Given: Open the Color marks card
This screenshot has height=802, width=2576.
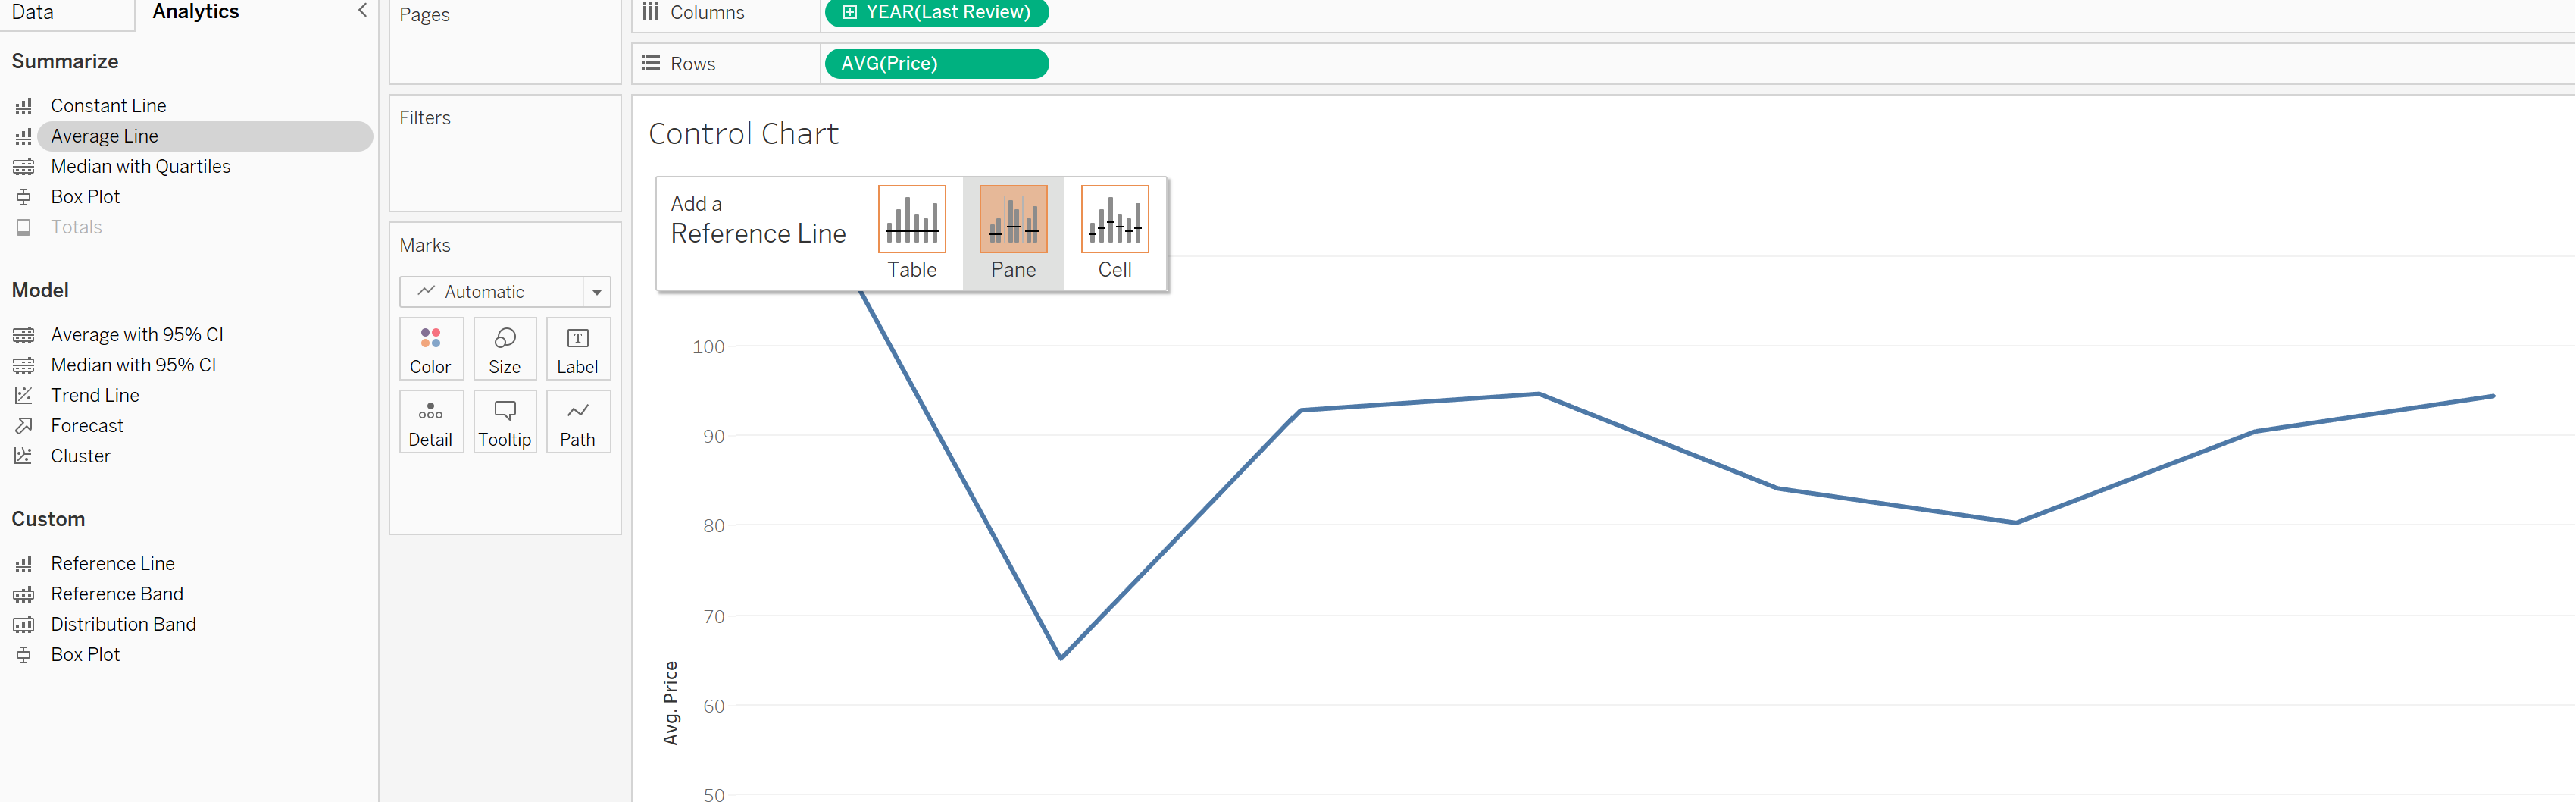Looking at the screenshot, I should click(431, 349).
